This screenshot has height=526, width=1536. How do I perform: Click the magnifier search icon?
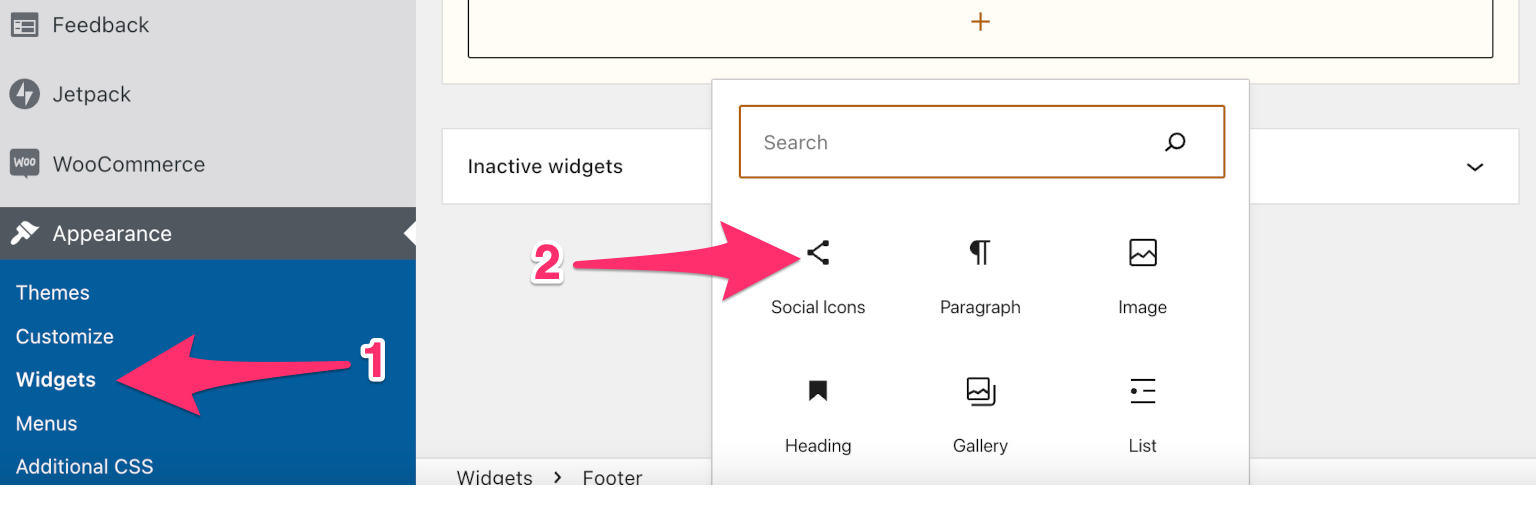[x=1175, y=142]
